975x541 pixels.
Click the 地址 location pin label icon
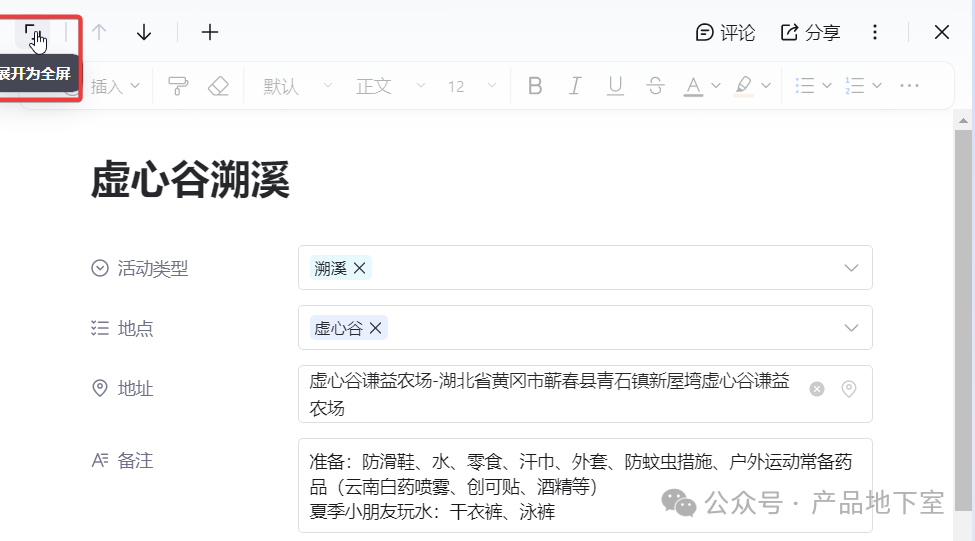click(99, 388)
